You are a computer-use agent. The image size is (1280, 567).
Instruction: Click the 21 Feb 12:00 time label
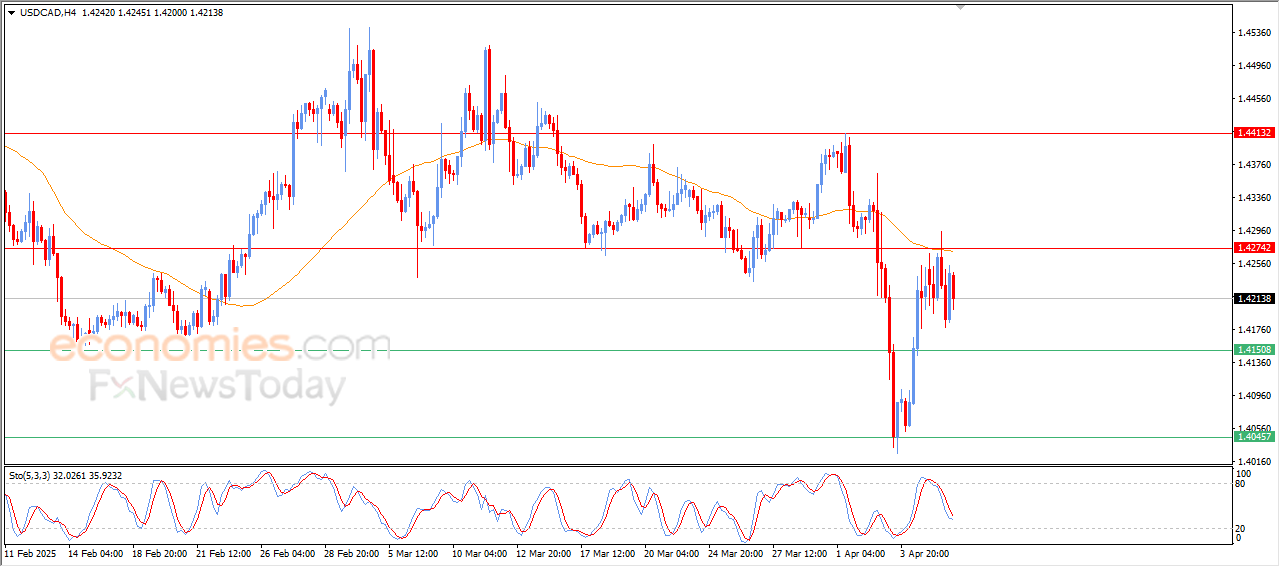pos(222,552)
